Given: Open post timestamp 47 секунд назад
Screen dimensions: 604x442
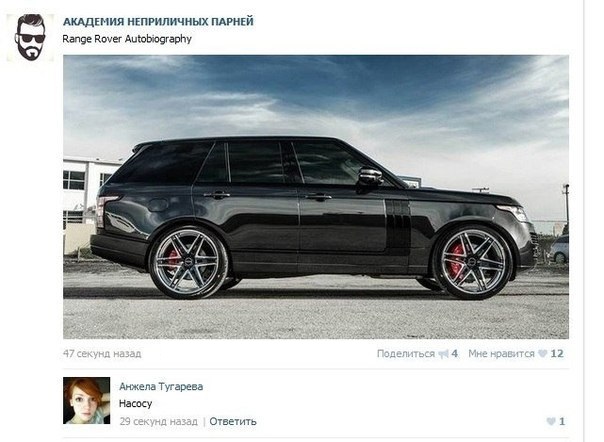Looking at the screenshot, I should (102, 353).
